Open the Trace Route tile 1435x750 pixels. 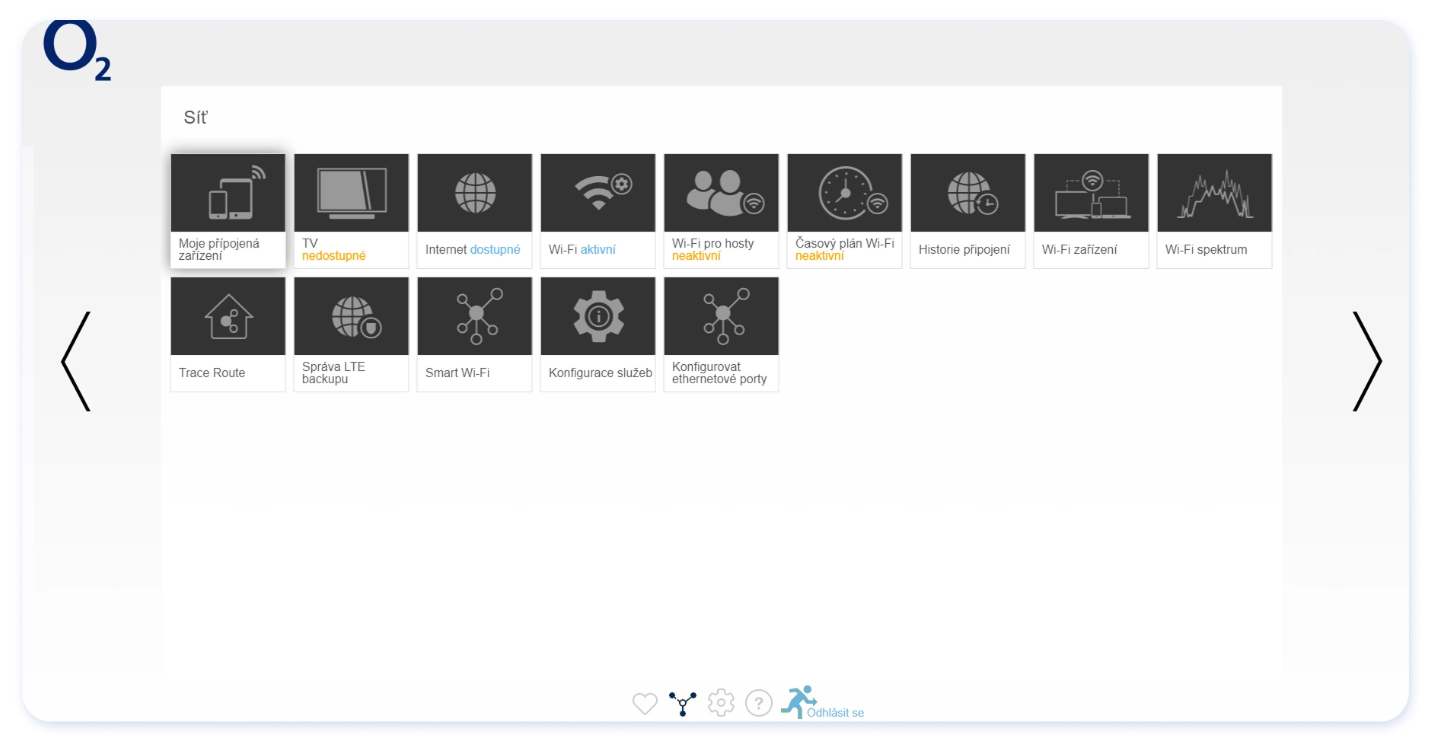point(228,333)
